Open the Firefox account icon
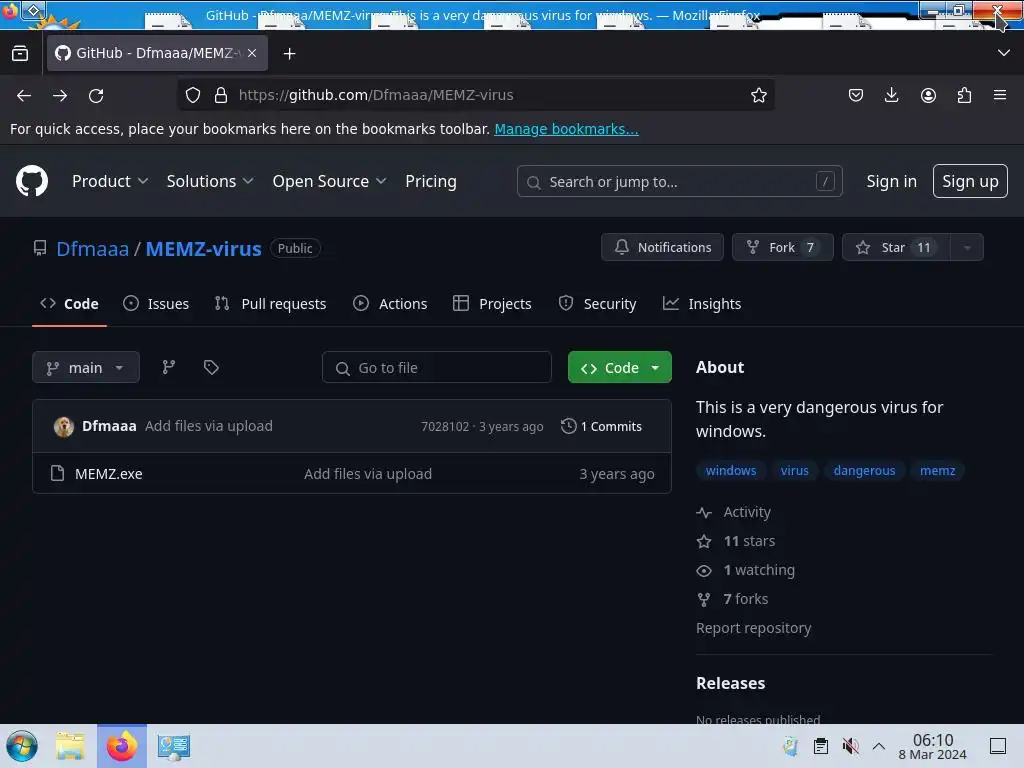Screen dimensions: 1024x768 coord(928,95)
